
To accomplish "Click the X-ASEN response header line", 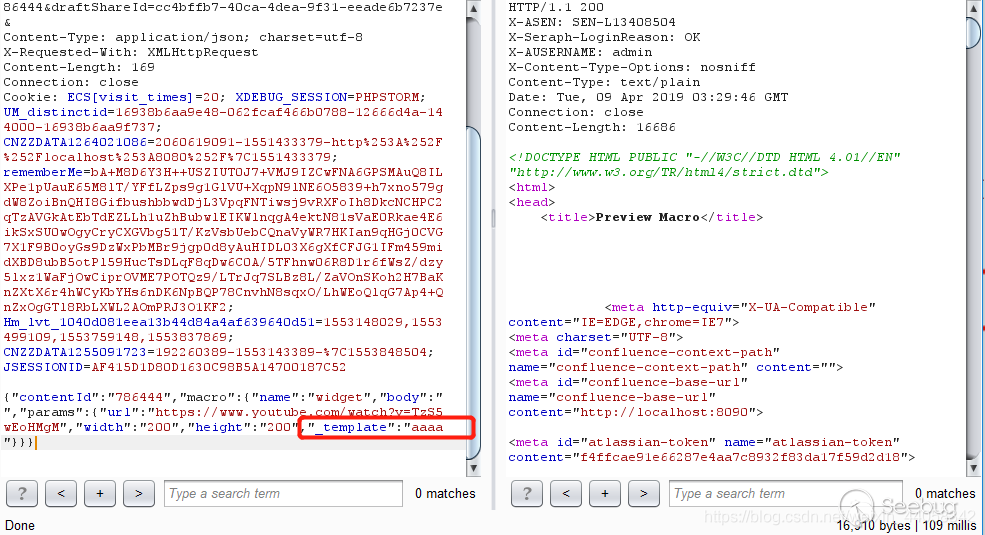I will 592,22.
